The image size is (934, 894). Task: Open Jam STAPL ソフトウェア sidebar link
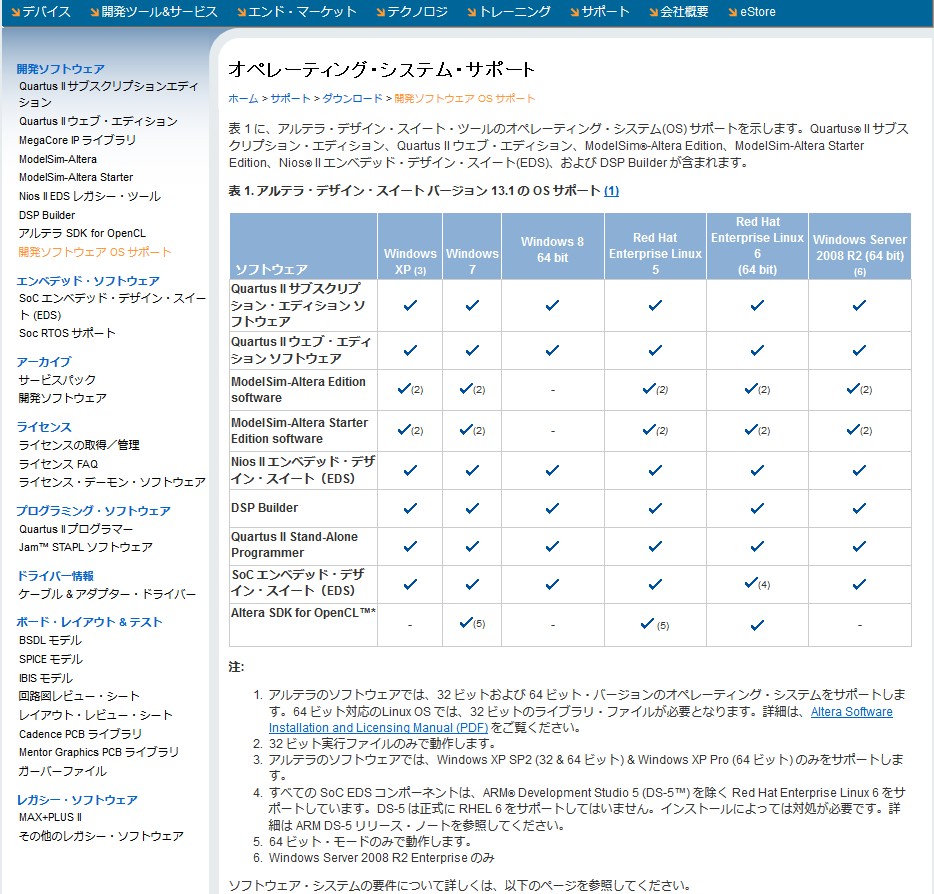click(x=85, y=547)
